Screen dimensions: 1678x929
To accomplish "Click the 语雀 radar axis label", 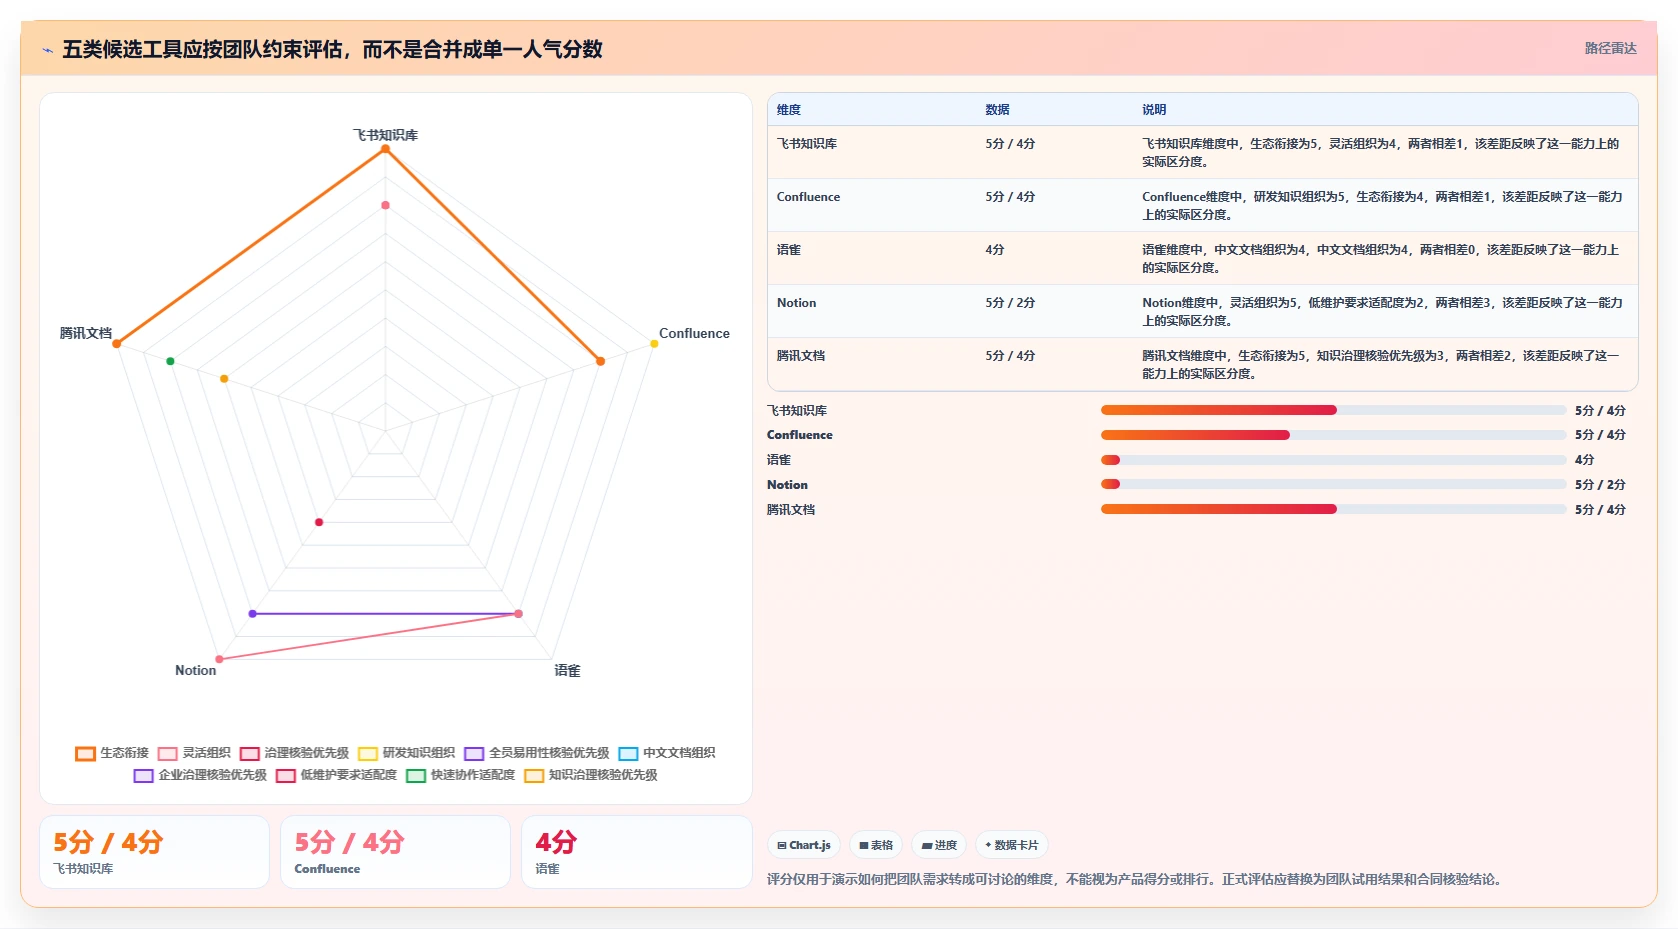I will point(567,670).
